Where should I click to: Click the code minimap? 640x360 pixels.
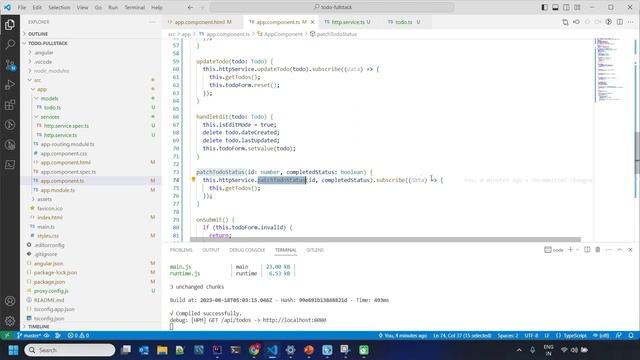click(x=610, y=69)
